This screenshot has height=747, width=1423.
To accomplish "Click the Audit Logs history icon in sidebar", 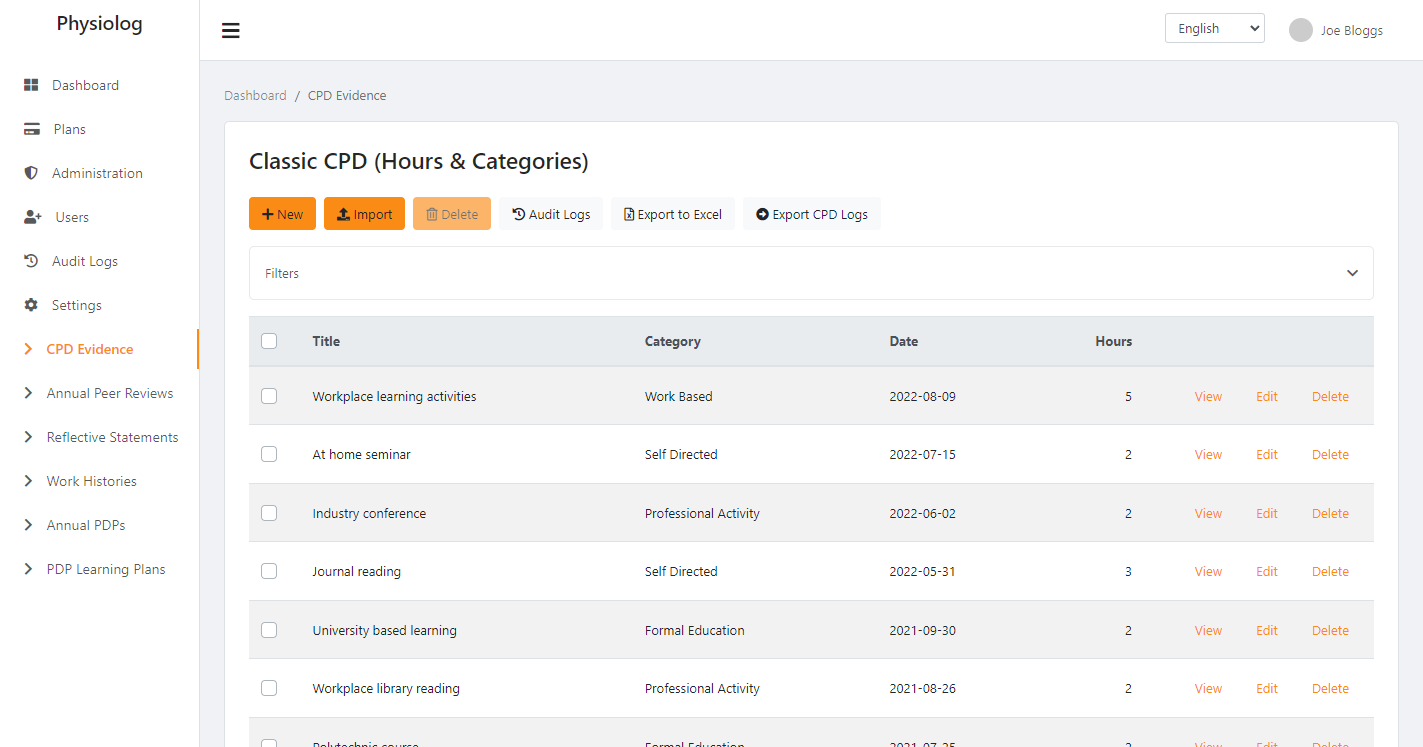I will click(31, 261).
